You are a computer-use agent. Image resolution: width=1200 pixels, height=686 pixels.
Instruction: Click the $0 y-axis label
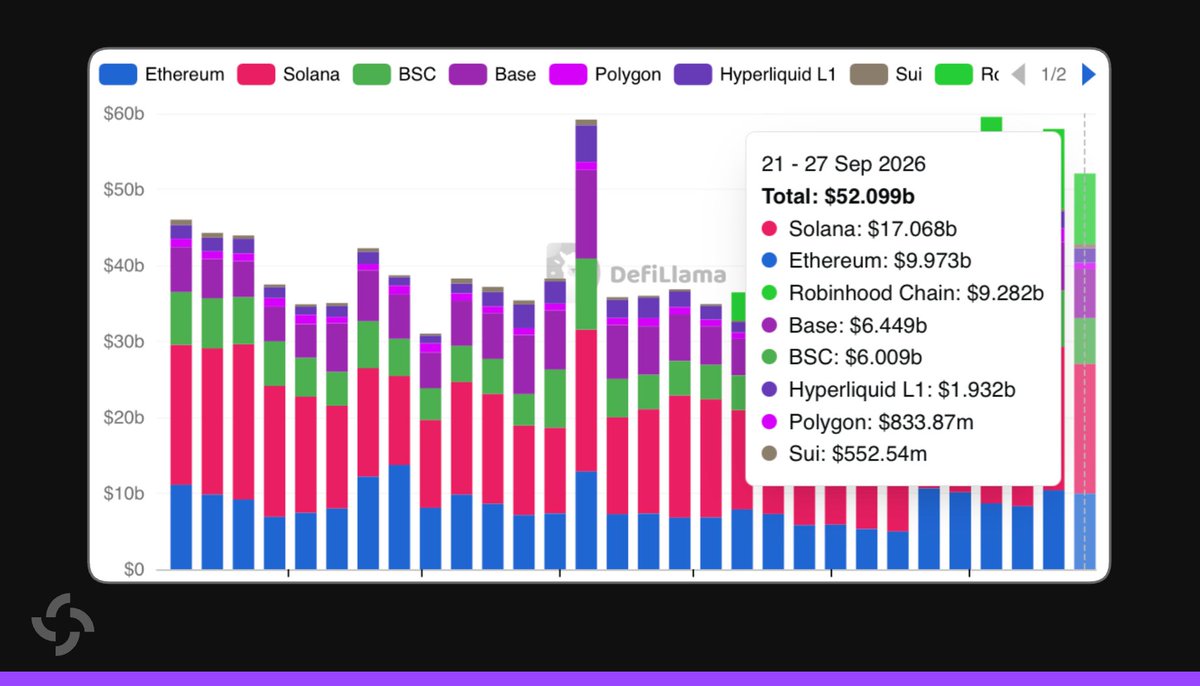click(x=134, y=569)
